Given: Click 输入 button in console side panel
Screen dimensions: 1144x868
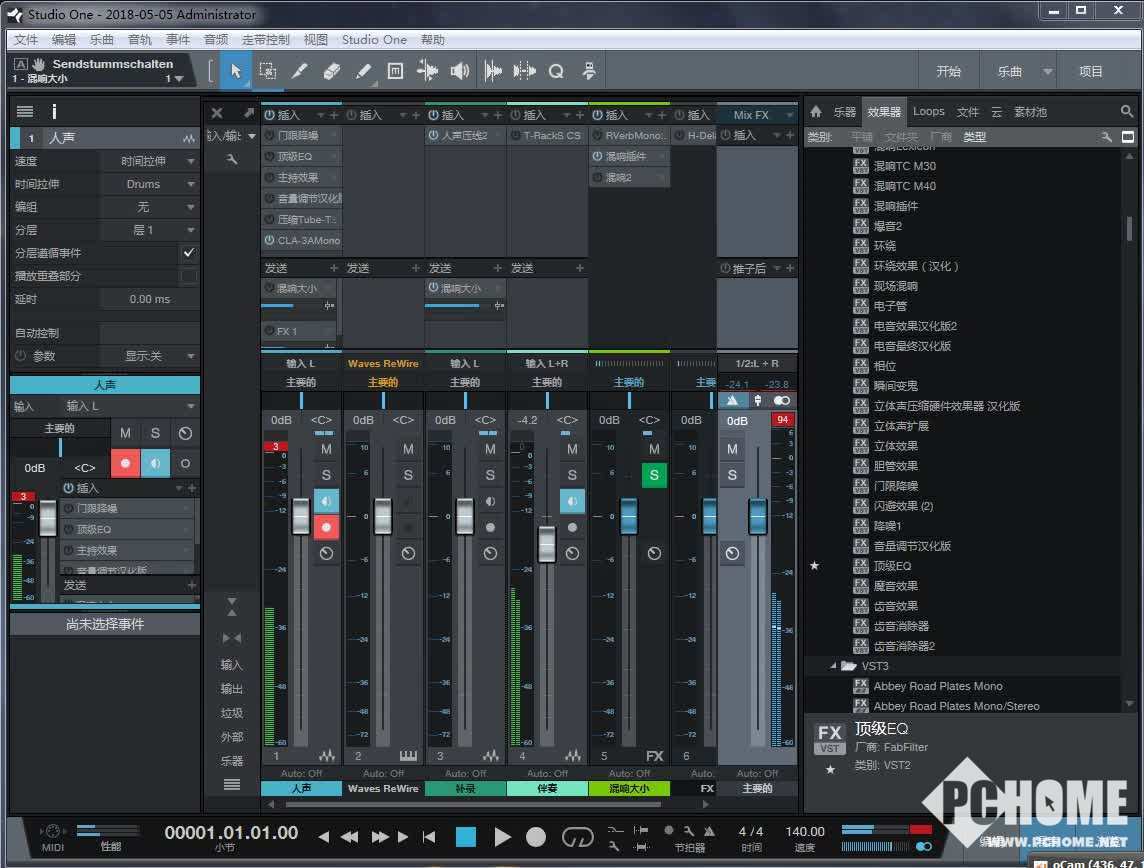Looking at the screenshot, I should (x=231, y=664).
